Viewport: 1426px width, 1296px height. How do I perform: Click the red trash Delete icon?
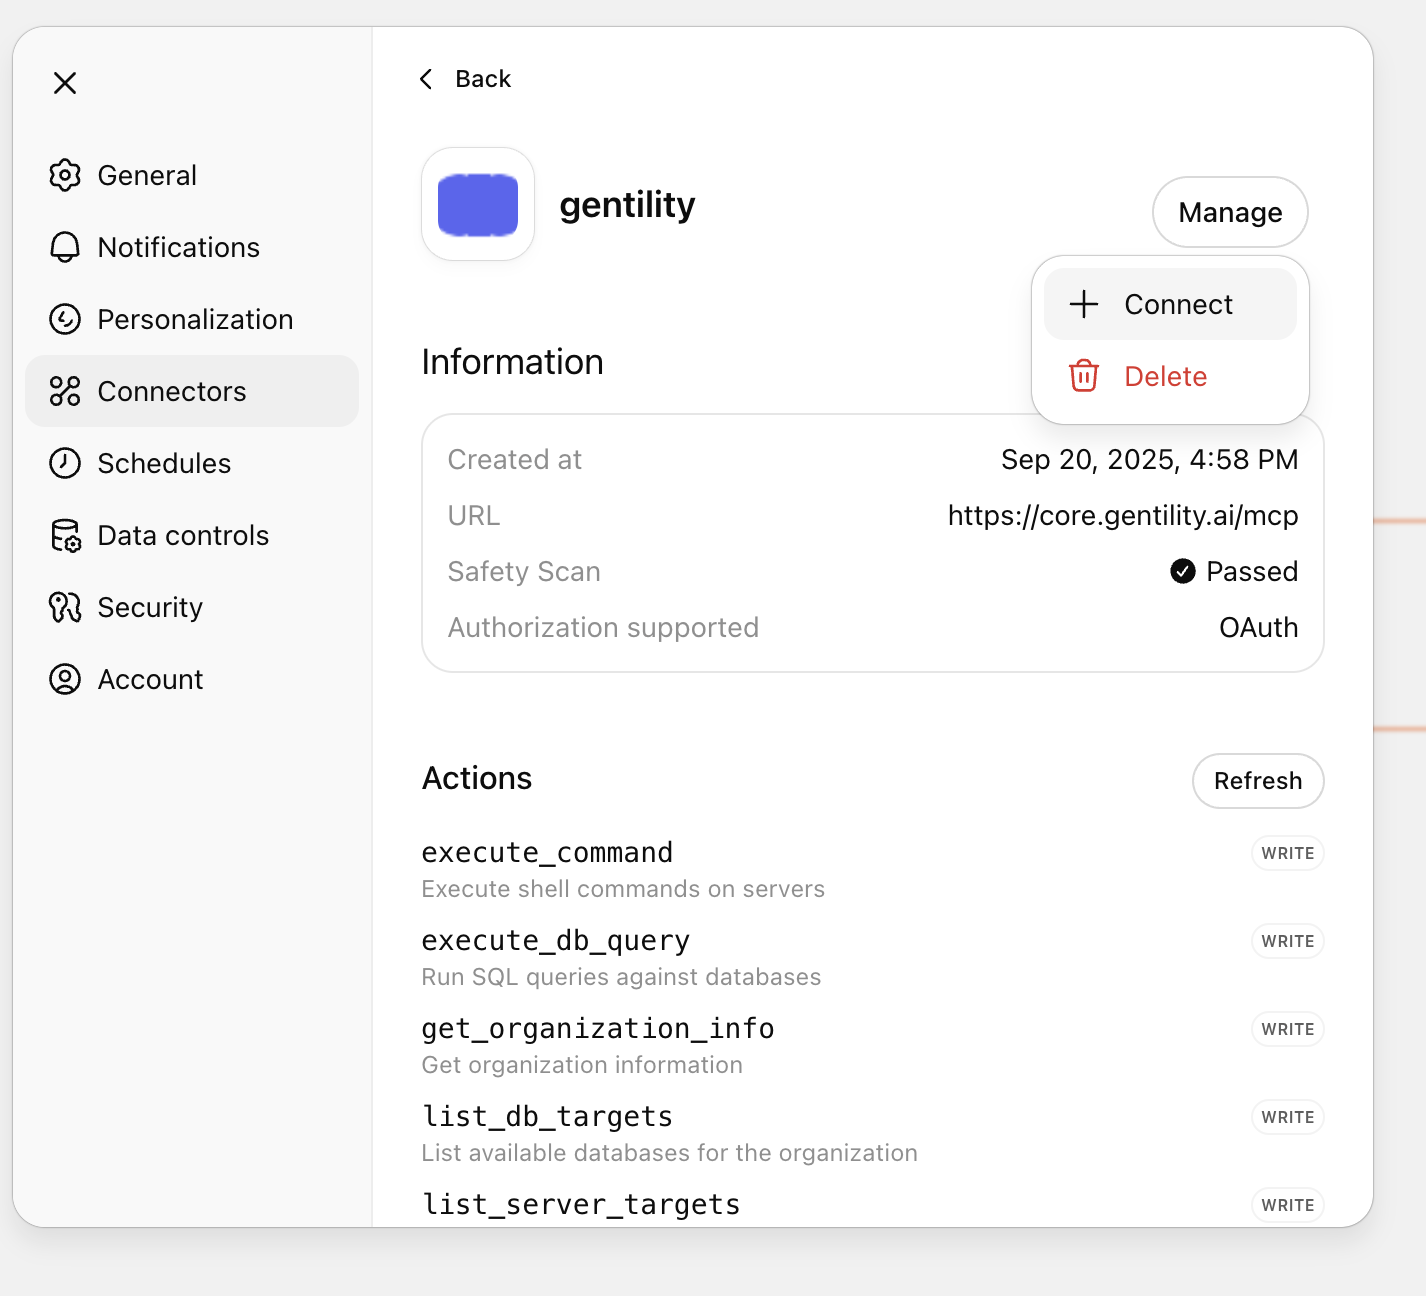click(x=1084, y=376)
